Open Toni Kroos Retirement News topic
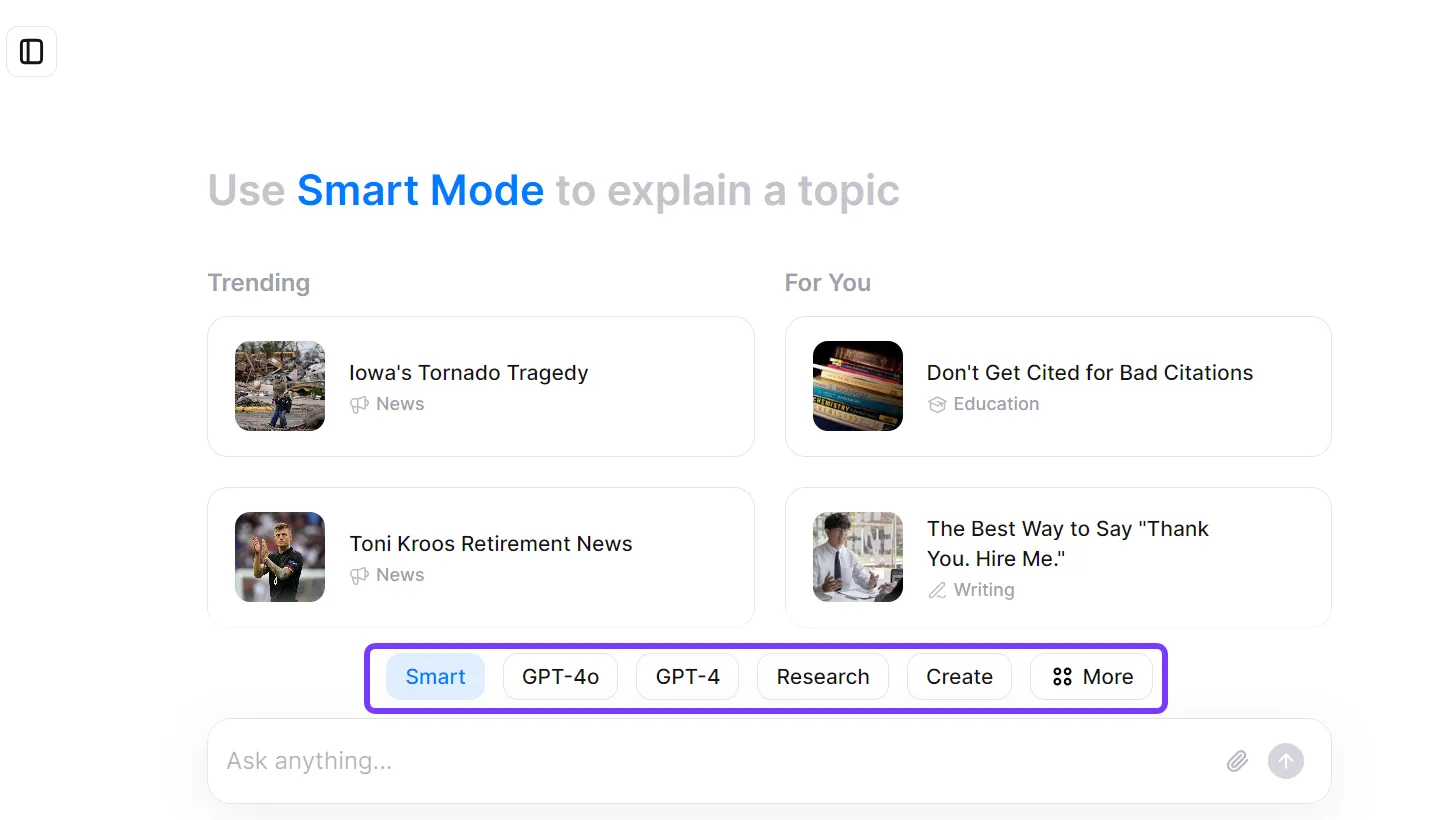 490,544
